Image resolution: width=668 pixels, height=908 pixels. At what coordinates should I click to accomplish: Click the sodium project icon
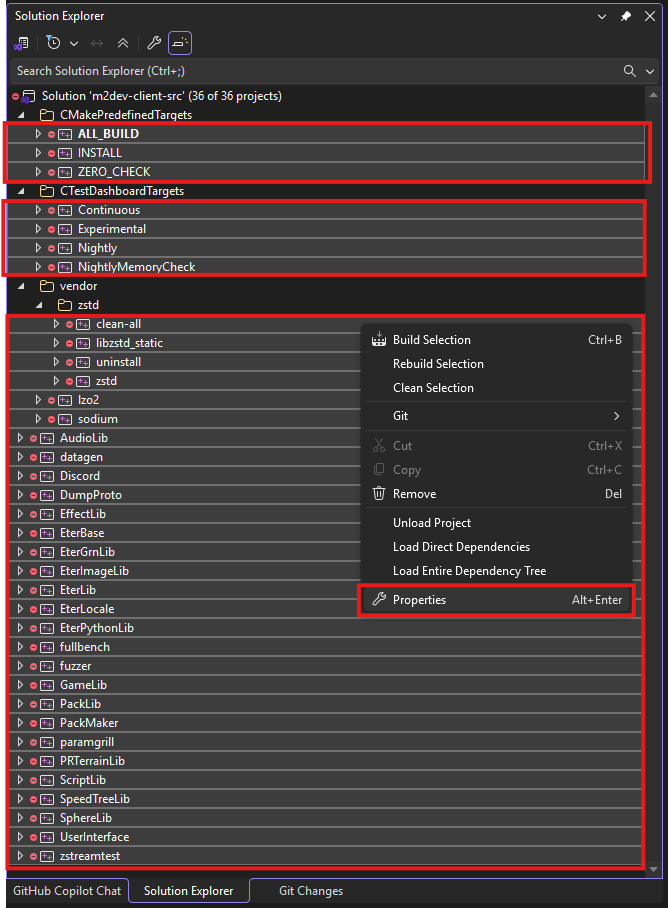(x=65, y=419)
